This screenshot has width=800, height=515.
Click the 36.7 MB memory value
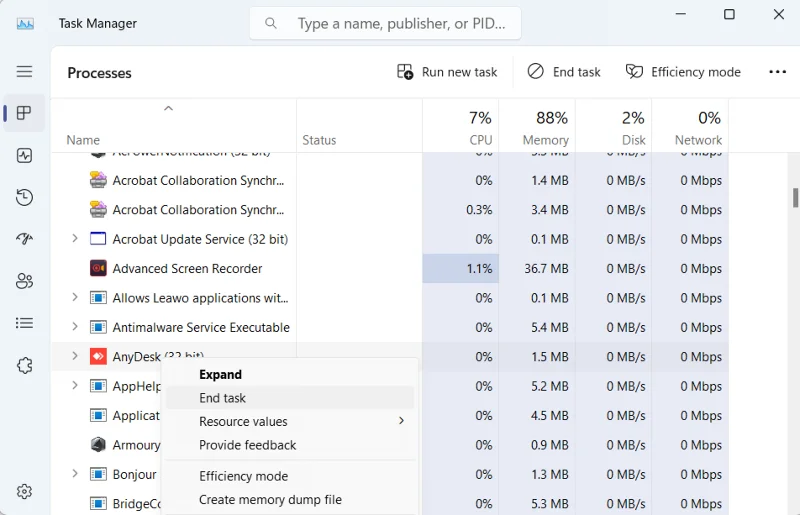click(546, 268)
